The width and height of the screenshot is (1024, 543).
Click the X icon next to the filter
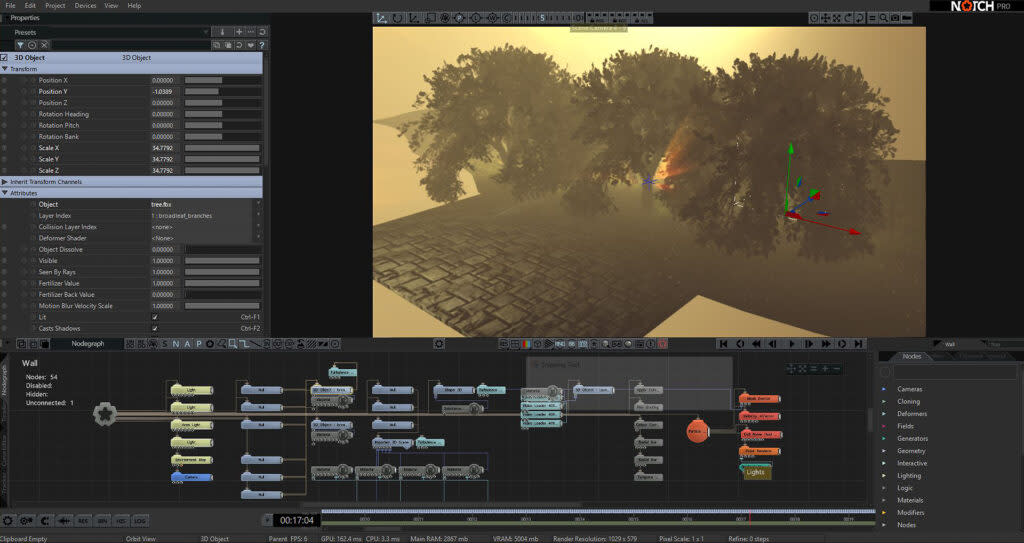pos(44,45)
